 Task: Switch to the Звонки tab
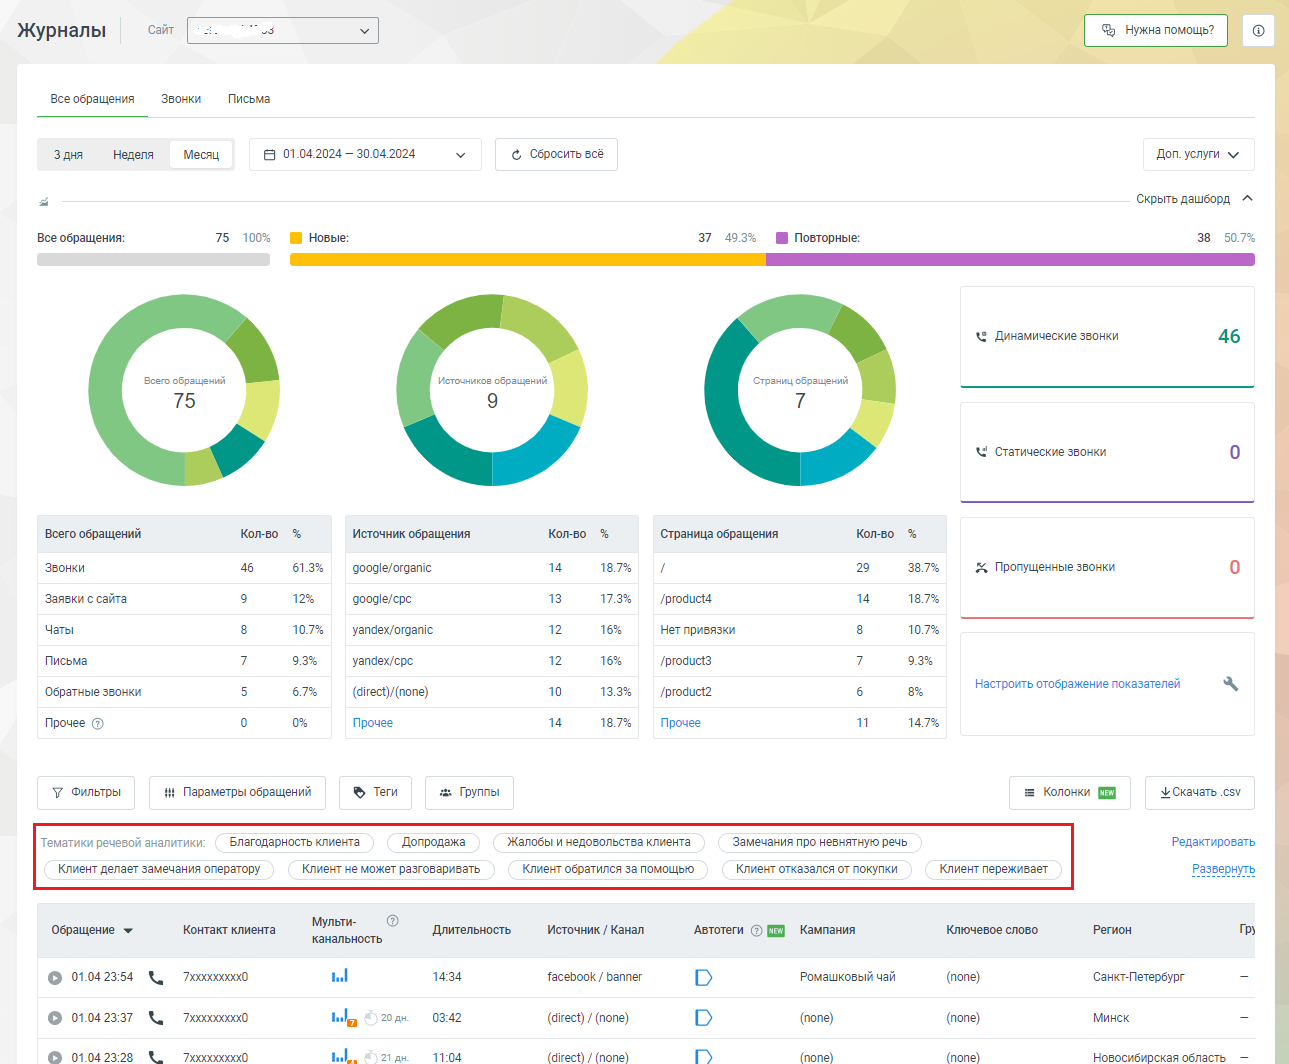(181, 99)
